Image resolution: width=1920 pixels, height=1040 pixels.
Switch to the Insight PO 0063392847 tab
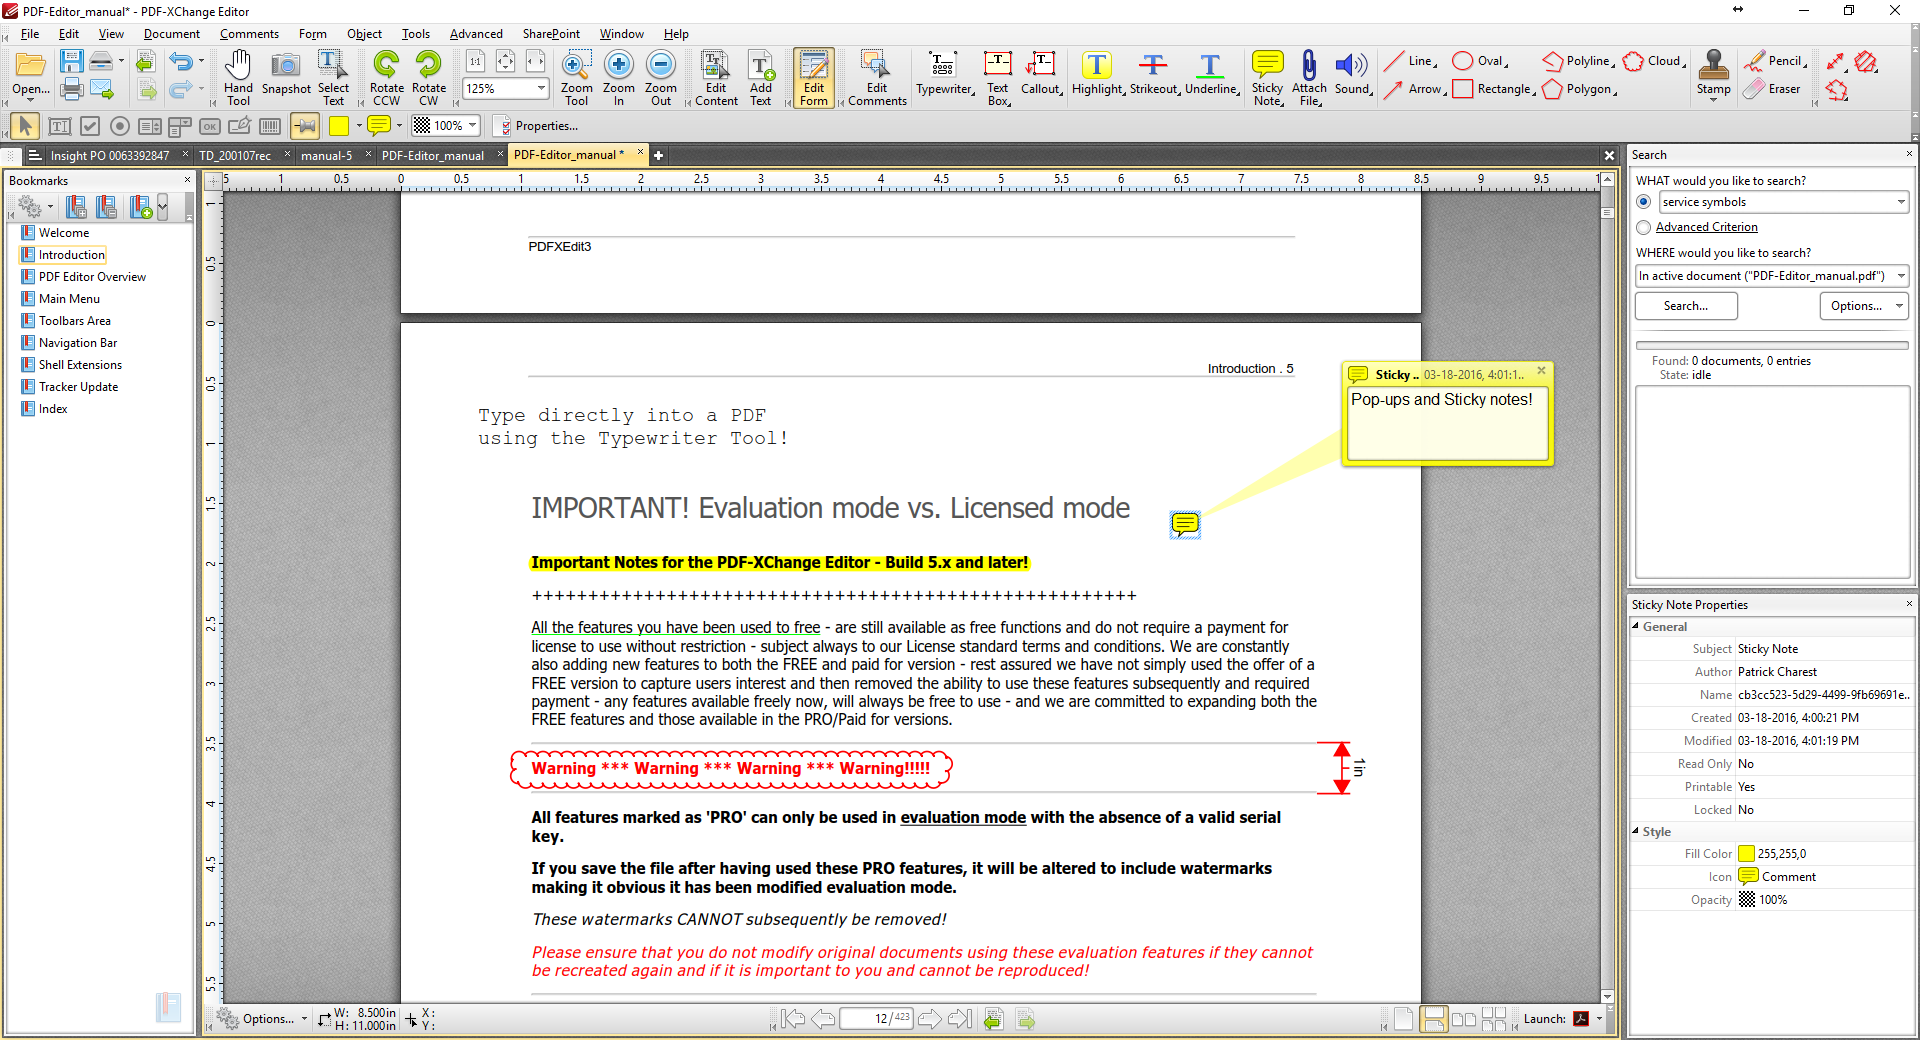(110, 155)
